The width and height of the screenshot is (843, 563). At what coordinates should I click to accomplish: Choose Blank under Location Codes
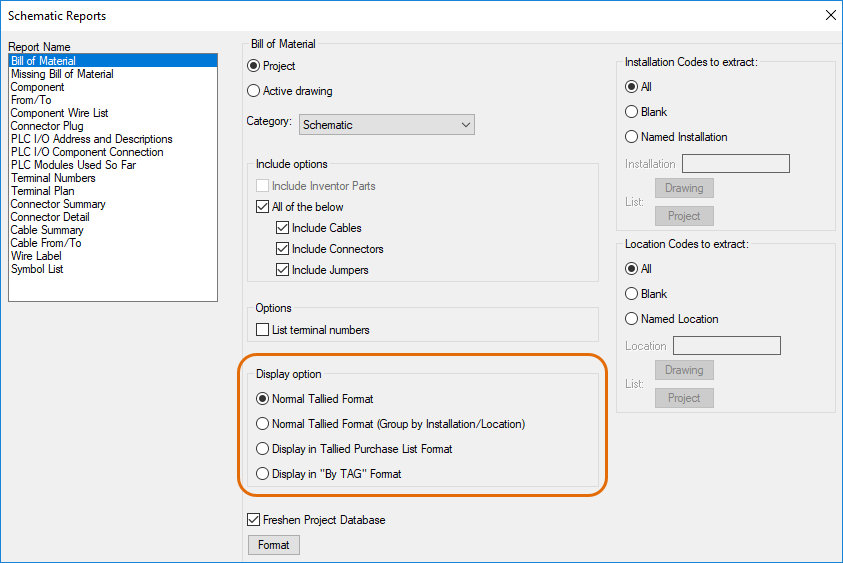pos(632,294)
